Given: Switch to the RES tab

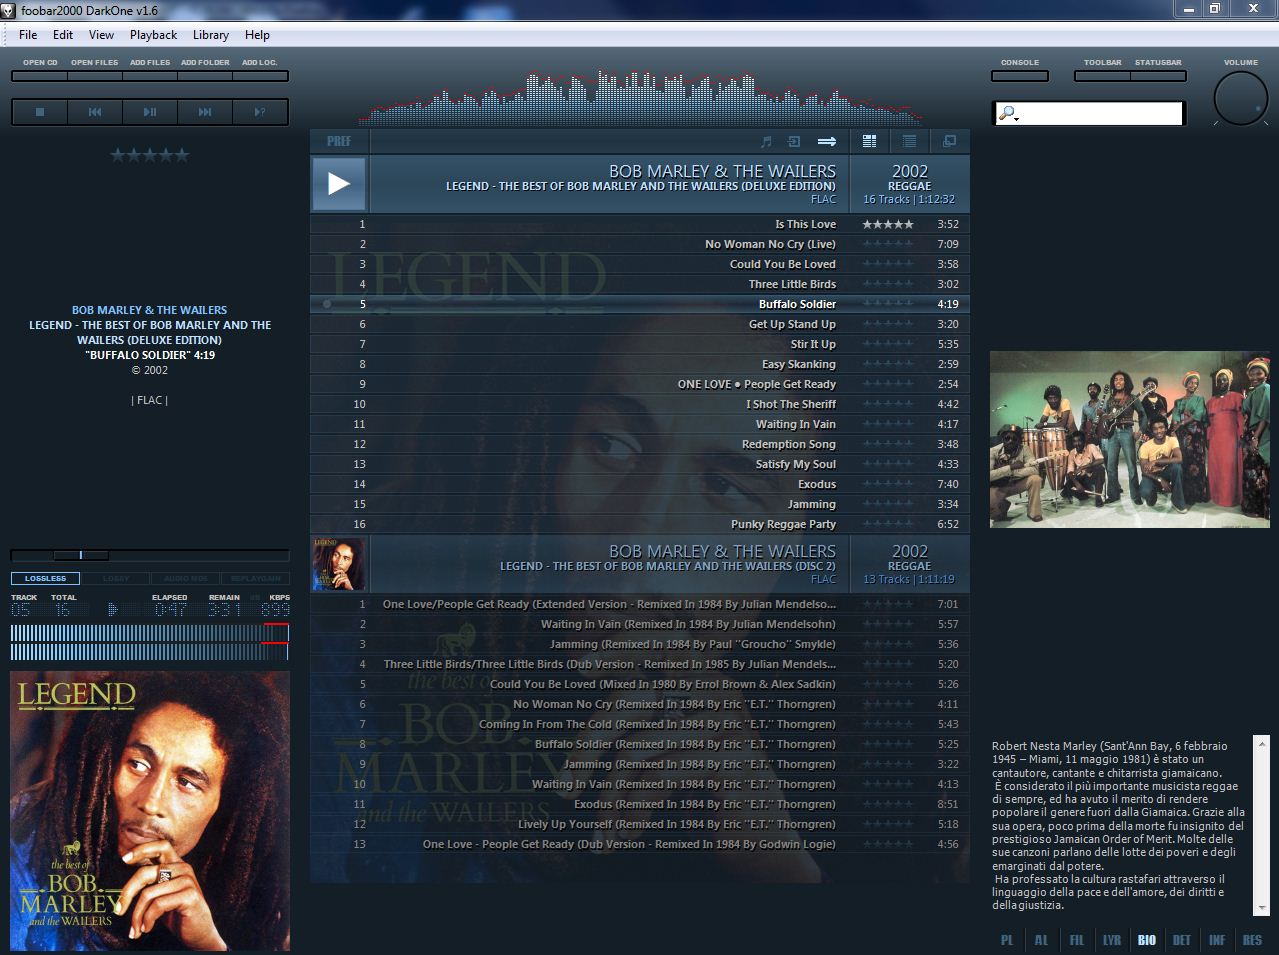Looking at the screenshot, I should click(x=1252, y=940).
